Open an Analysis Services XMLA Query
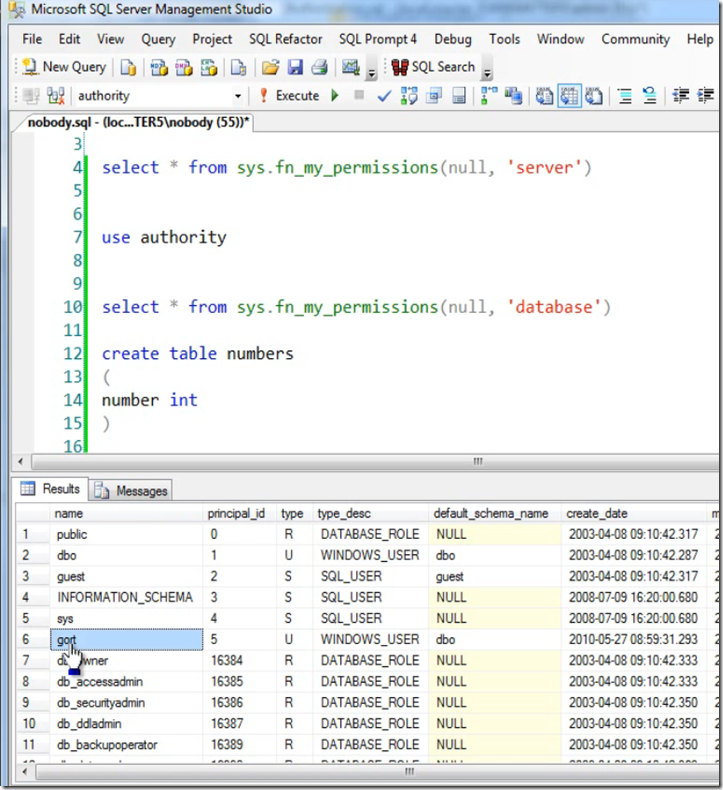 click(209, 67)
